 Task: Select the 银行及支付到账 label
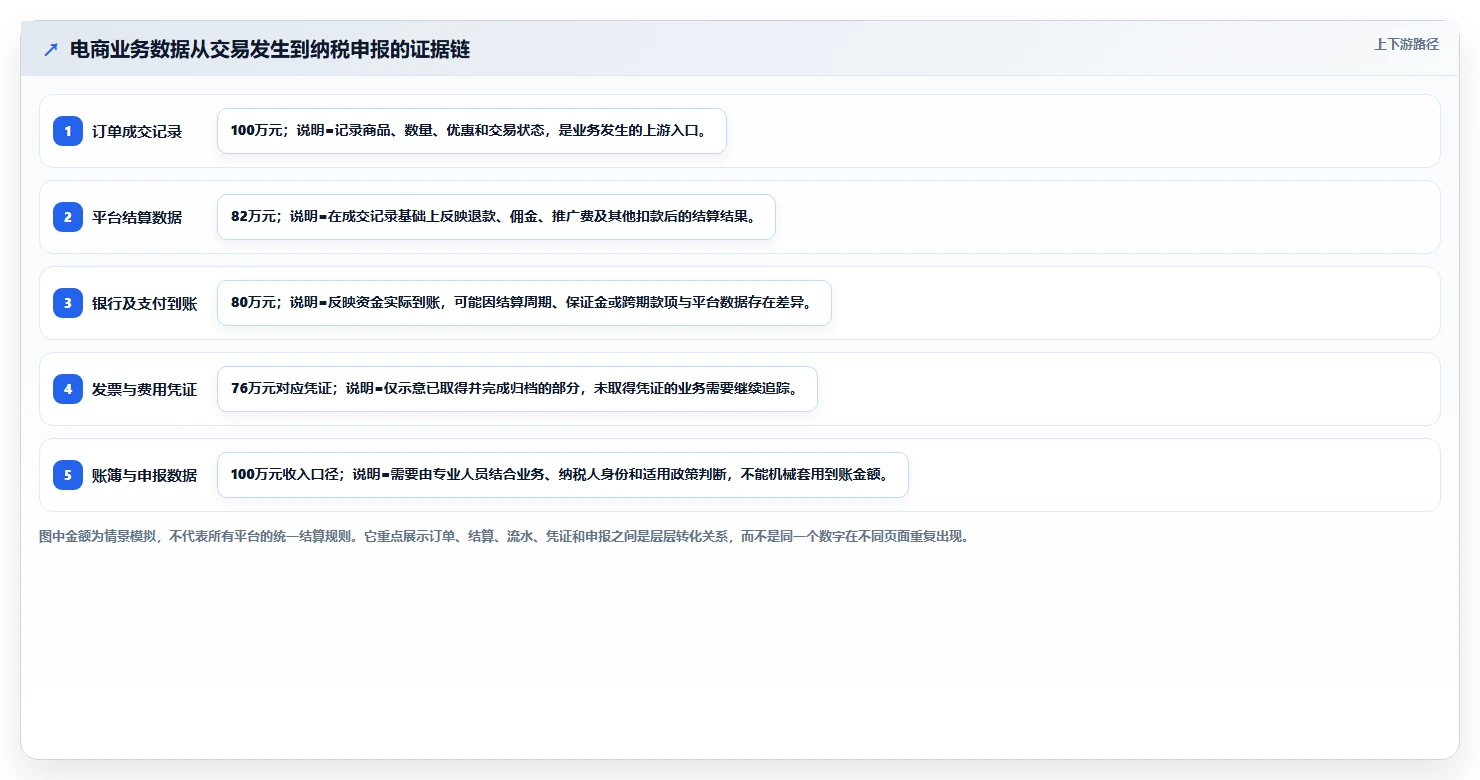[145, 303]
